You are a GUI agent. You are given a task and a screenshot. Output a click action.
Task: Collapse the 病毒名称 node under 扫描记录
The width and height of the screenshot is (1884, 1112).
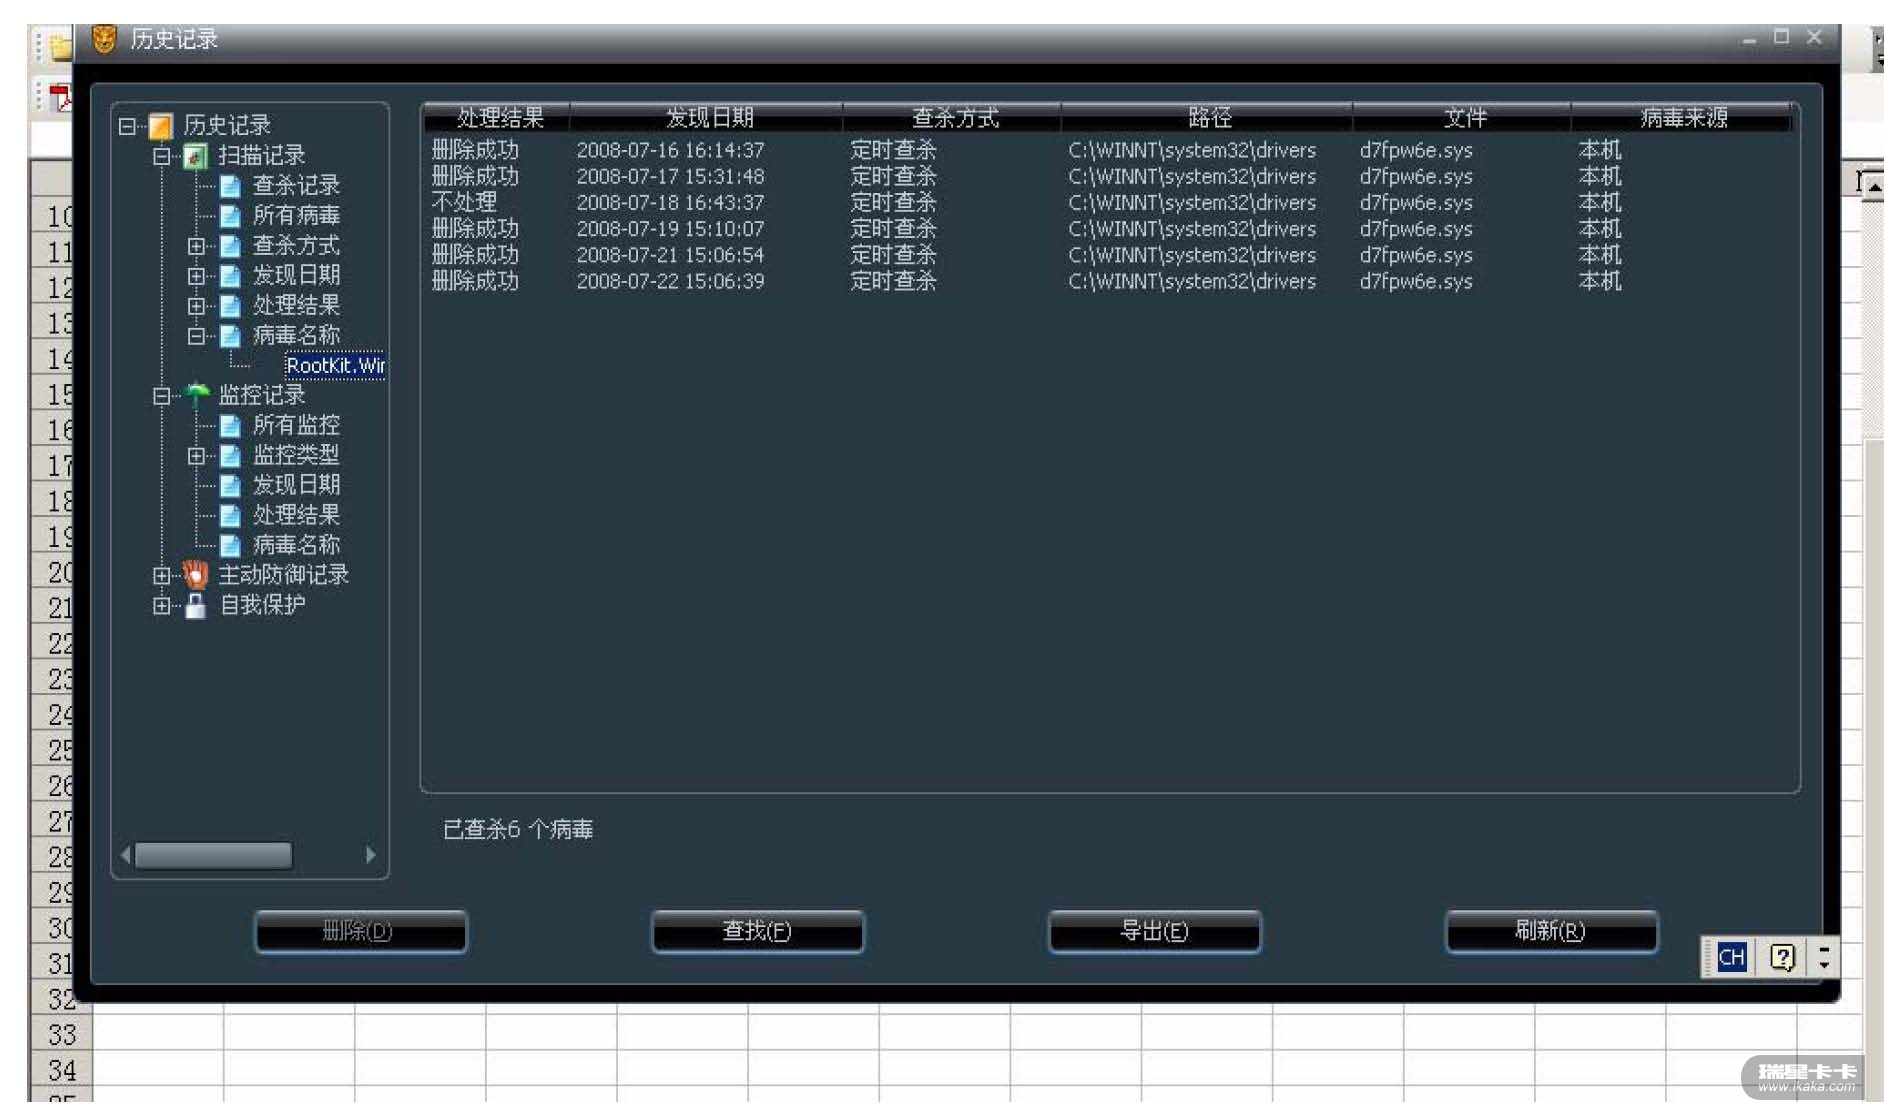coord(196,336)
